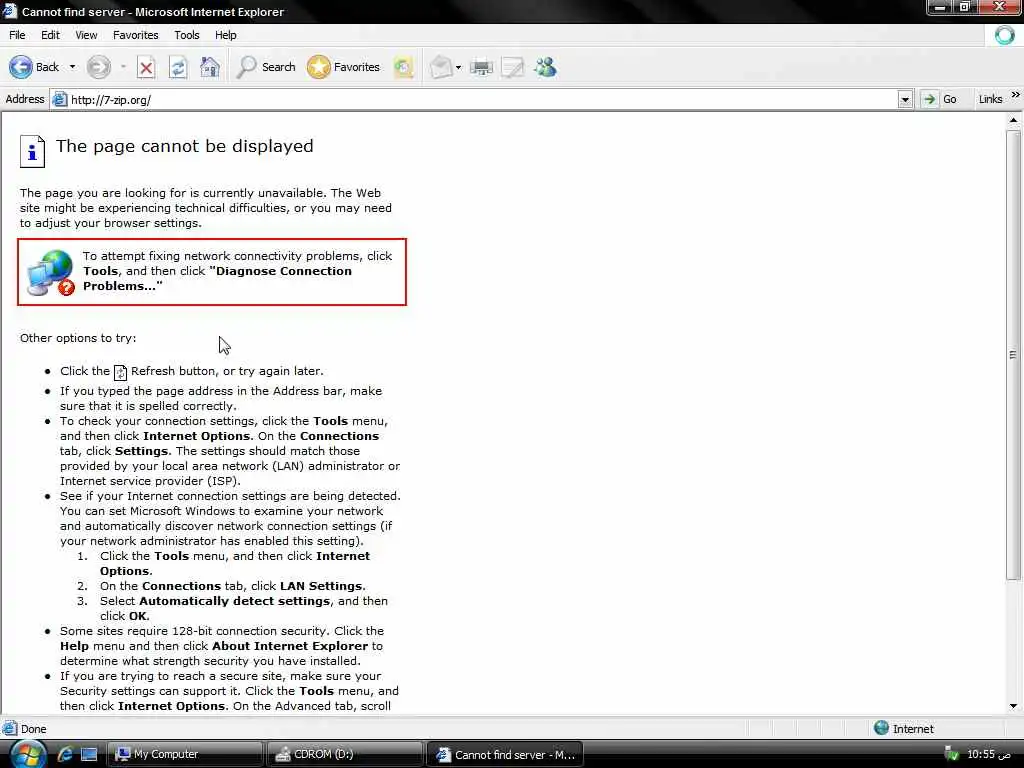1024x768 pixels.
Task: Launch Internet Explorer from quick launch
Action: [x=65, y=754]
